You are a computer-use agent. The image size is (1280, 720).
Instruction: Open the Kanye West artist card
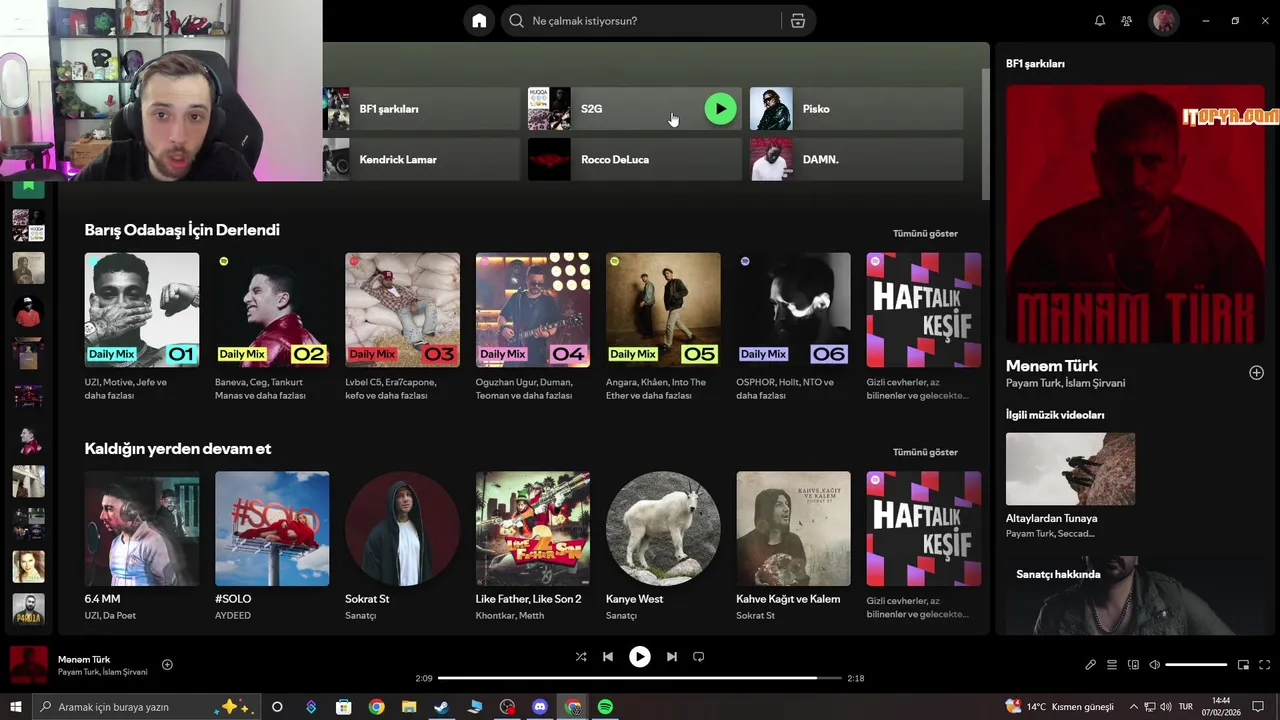tap(663, 546)
